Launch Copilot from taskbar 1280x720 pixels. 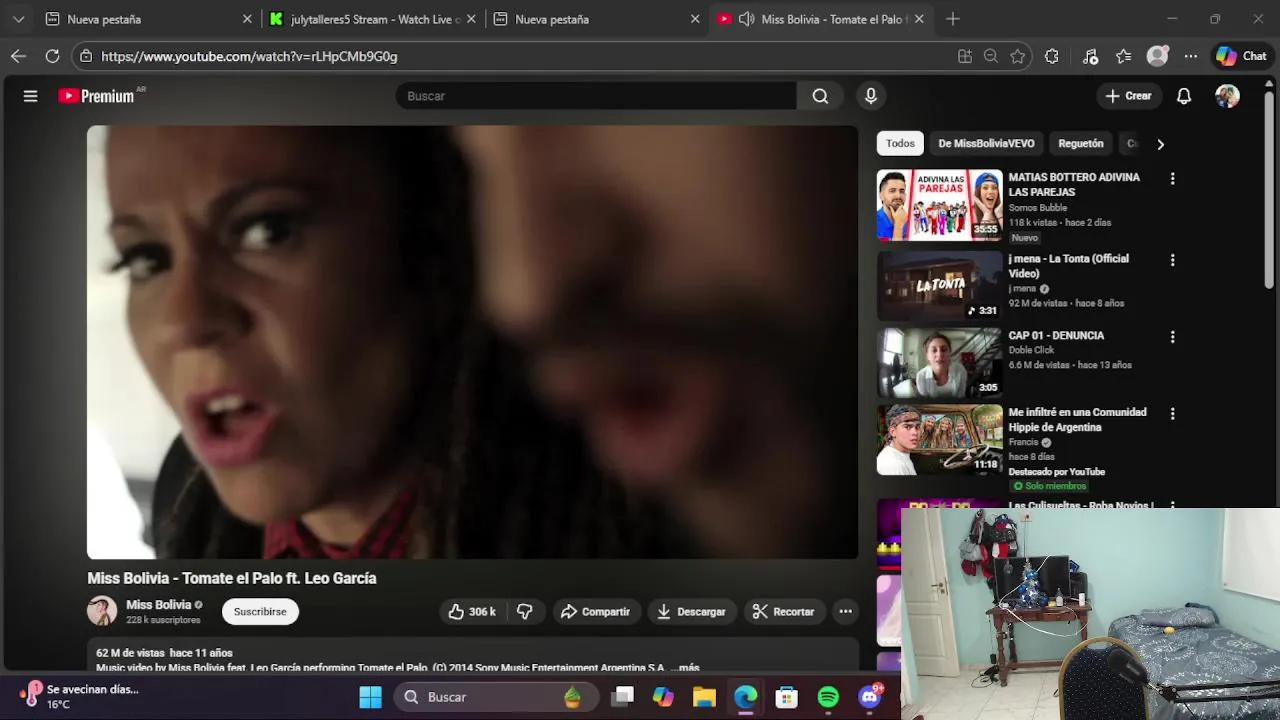coord(663,697)
